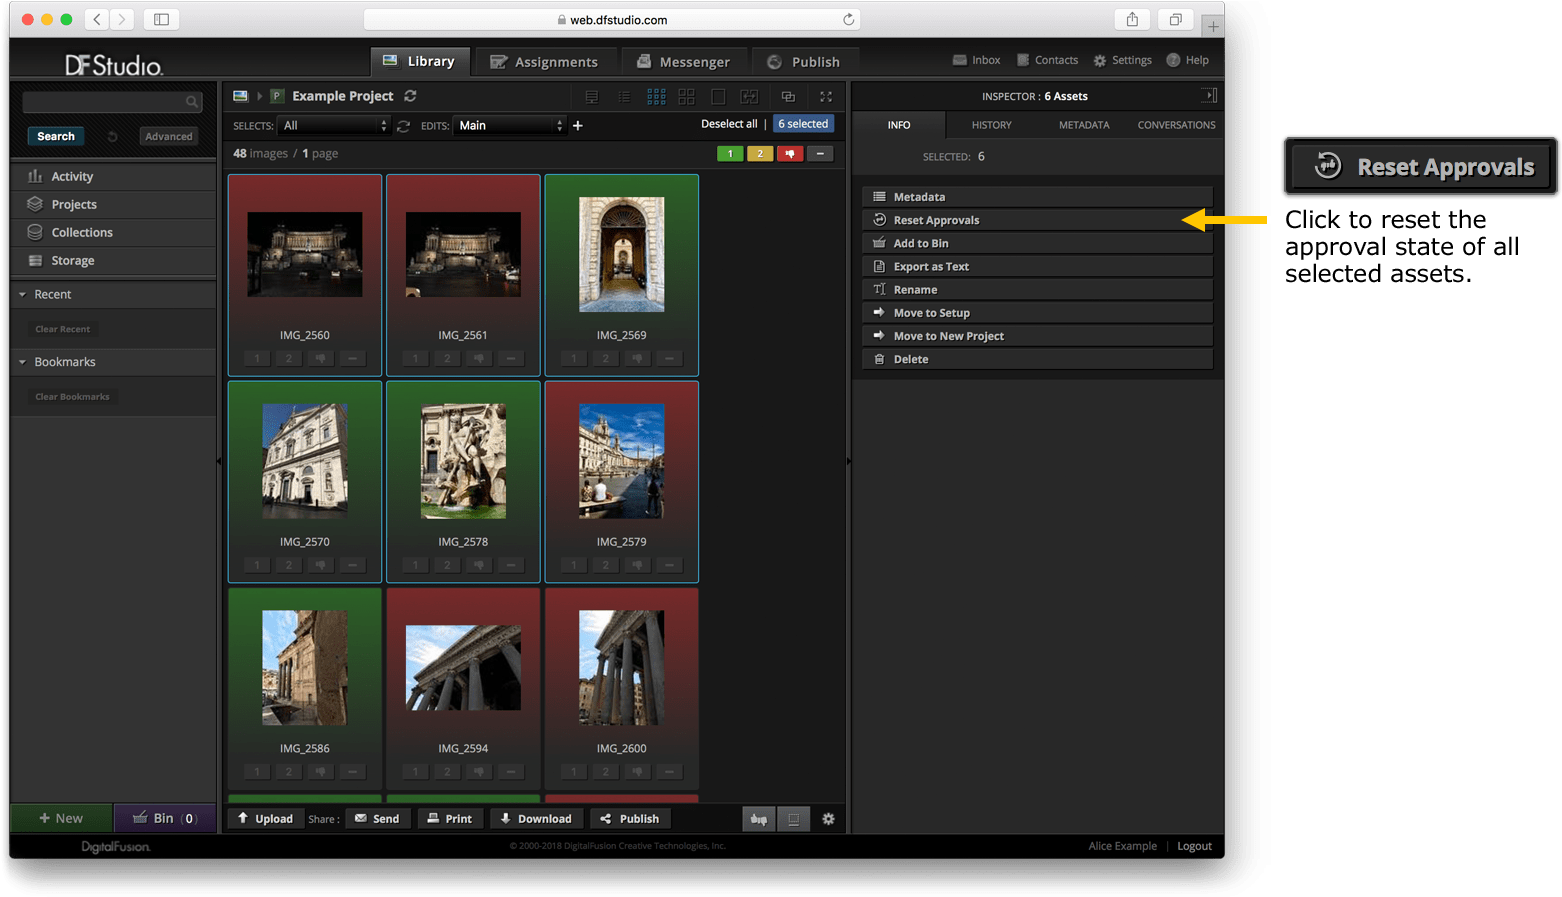Open the Selects dropdown set to All
This screenshot has width=1562, height=897.
click(x=334, y=125)
